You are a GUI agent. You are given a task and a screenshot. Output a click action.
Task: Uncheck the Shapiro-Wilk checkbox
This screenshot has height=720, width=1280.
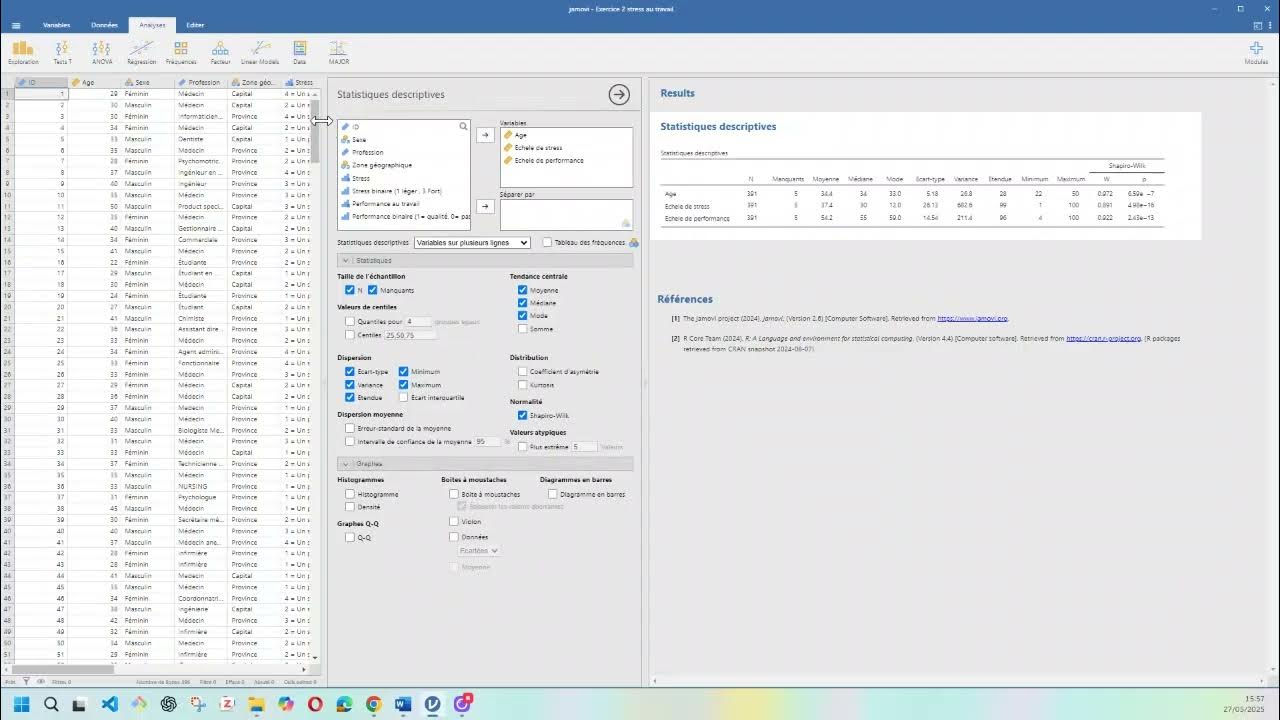523,415
